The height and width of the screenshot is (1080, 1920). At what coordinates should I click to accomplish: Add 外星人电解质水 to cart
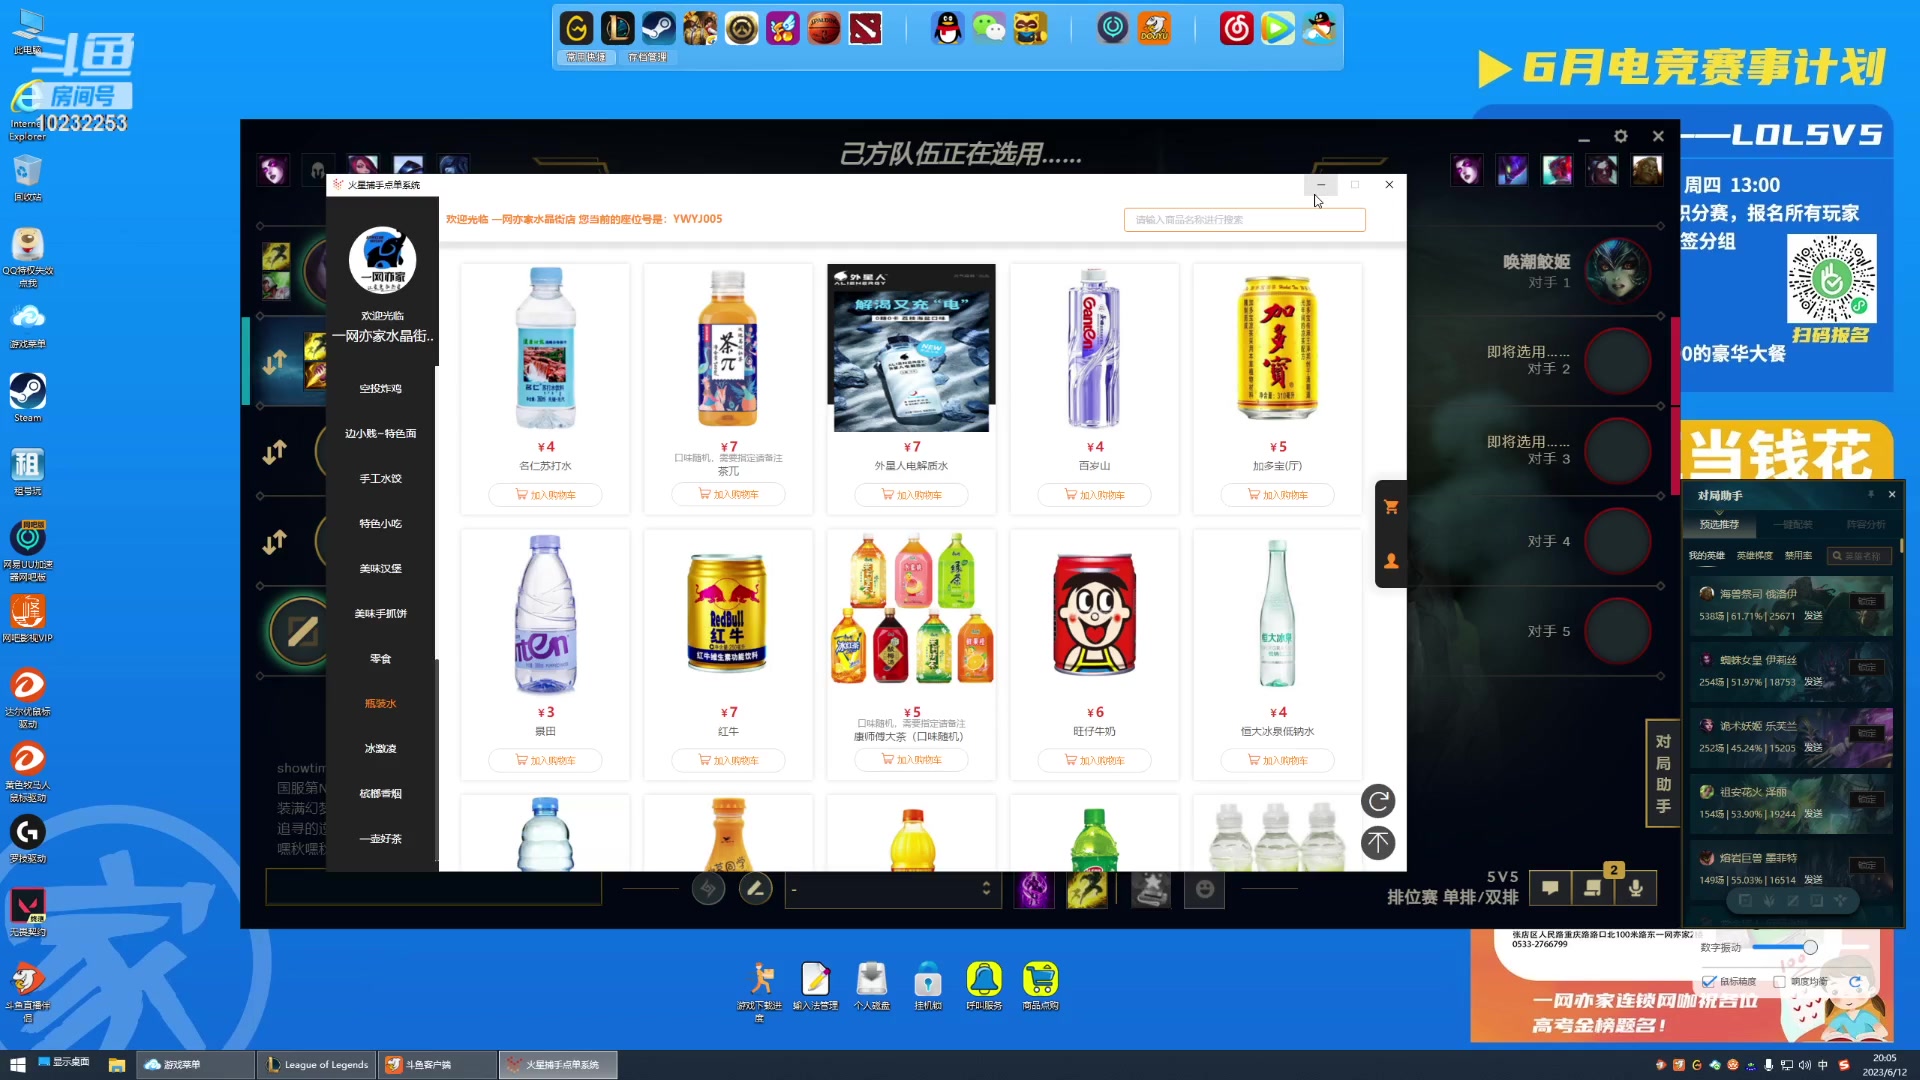pyautogui.click(x=911, y=495)
